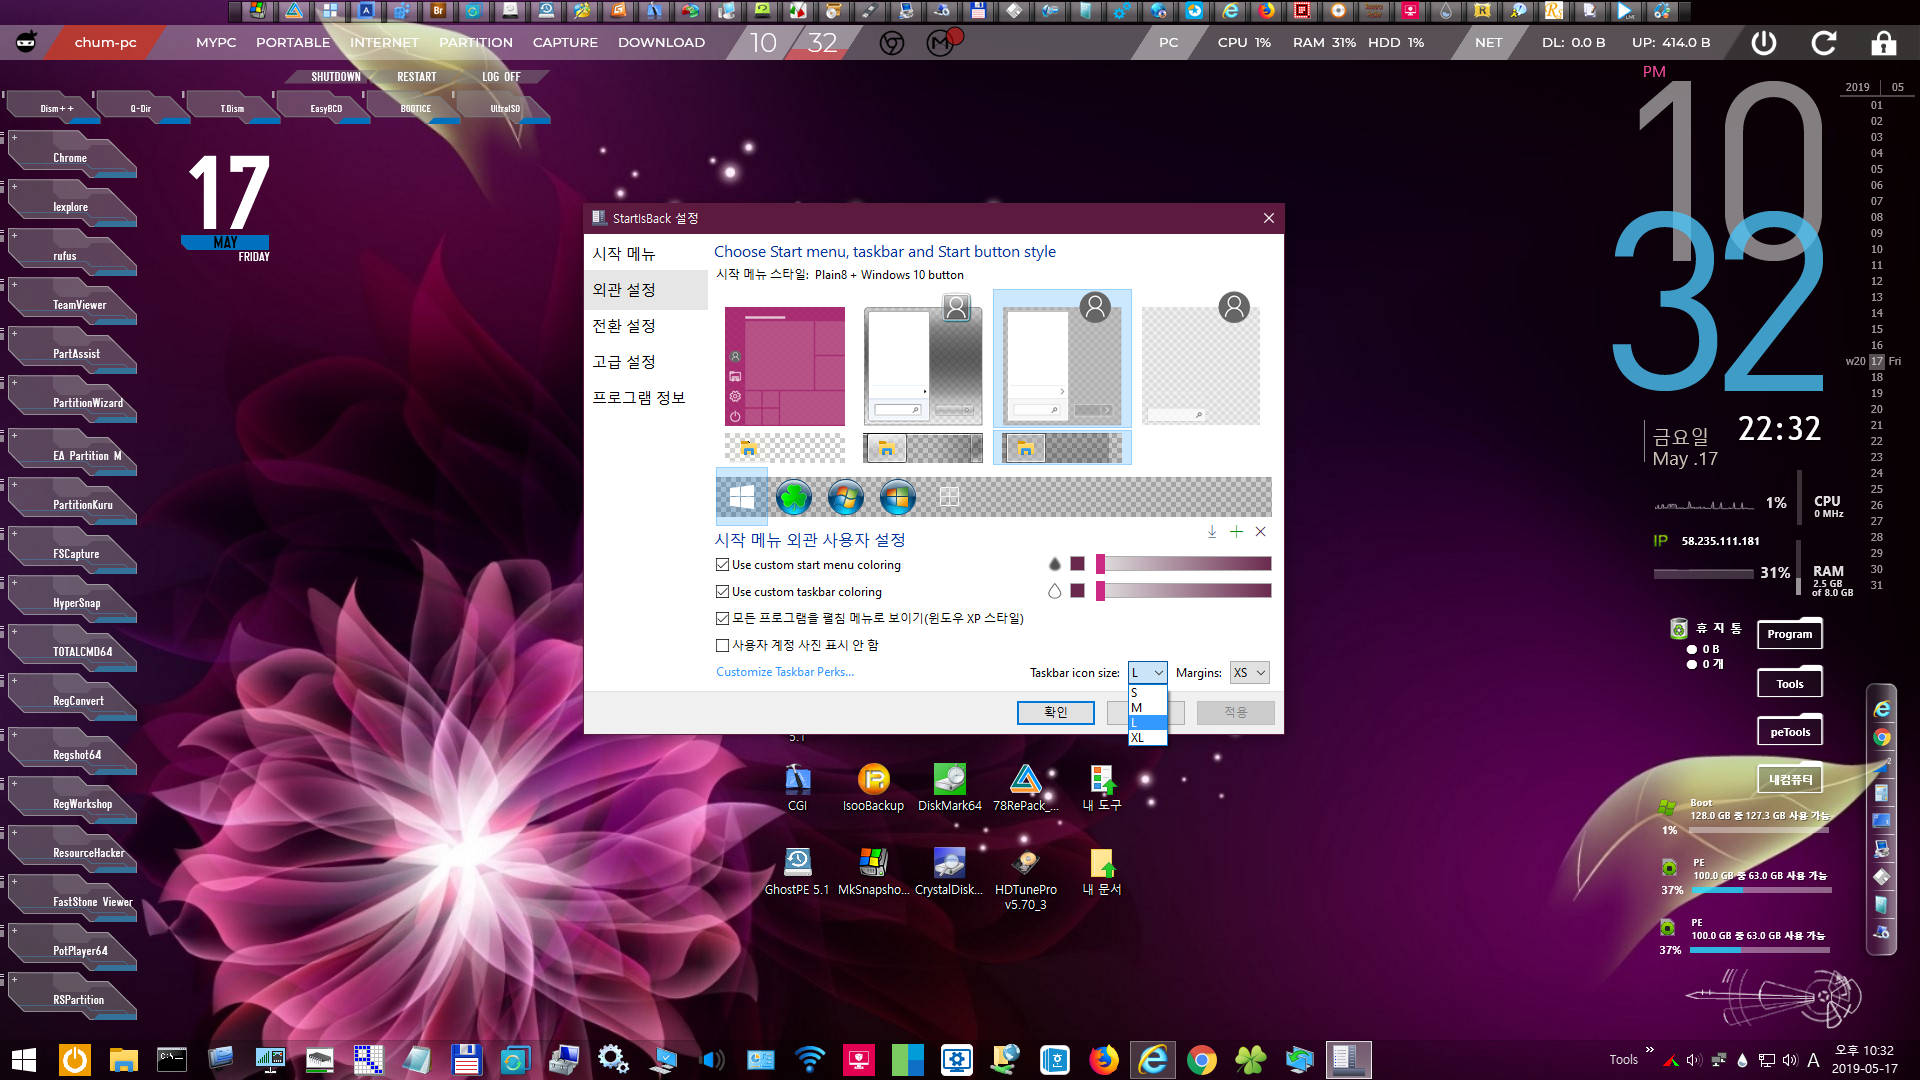Viewport: 1920px width, 1080px height.
Task: Click the start menu opacity slider
Action: point(1183,564)
